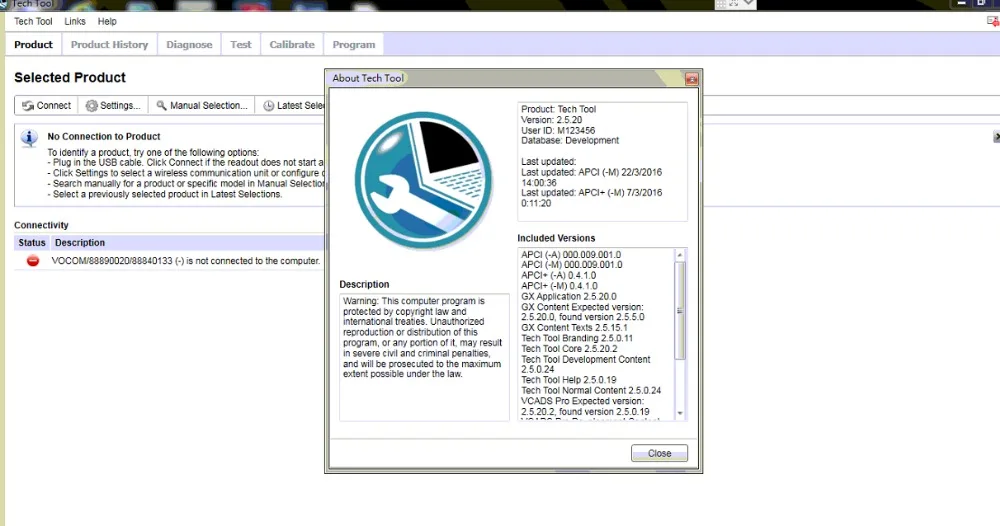Click 'No Connection to Product' heading
Screen dimensions: 1000x526
[x=104, y=136]
